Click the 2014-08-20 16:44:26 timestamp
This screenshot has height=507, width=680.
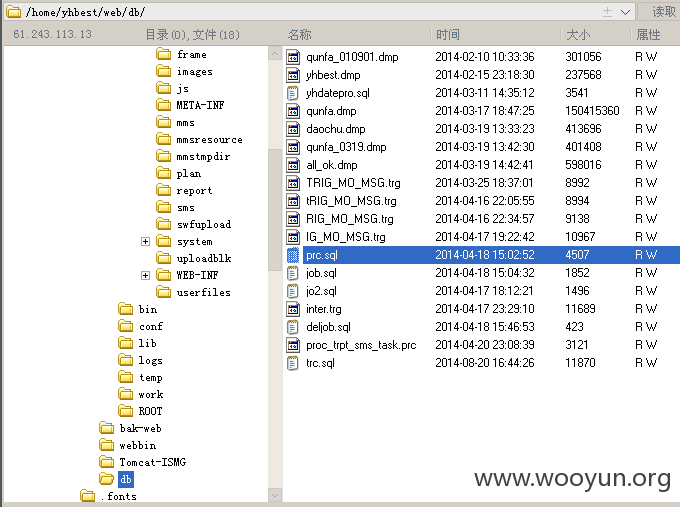485,363
